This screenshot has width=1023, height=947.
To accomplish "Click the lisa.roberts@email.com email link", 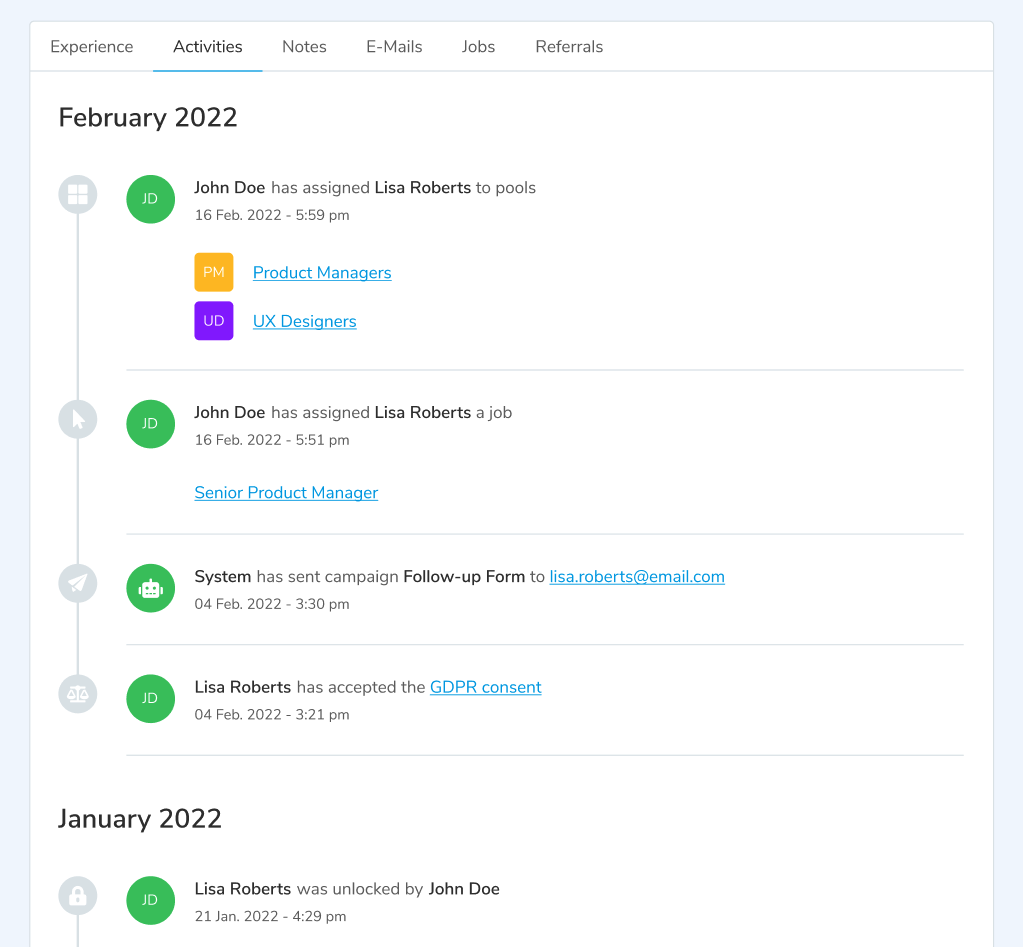I will 637,577.
